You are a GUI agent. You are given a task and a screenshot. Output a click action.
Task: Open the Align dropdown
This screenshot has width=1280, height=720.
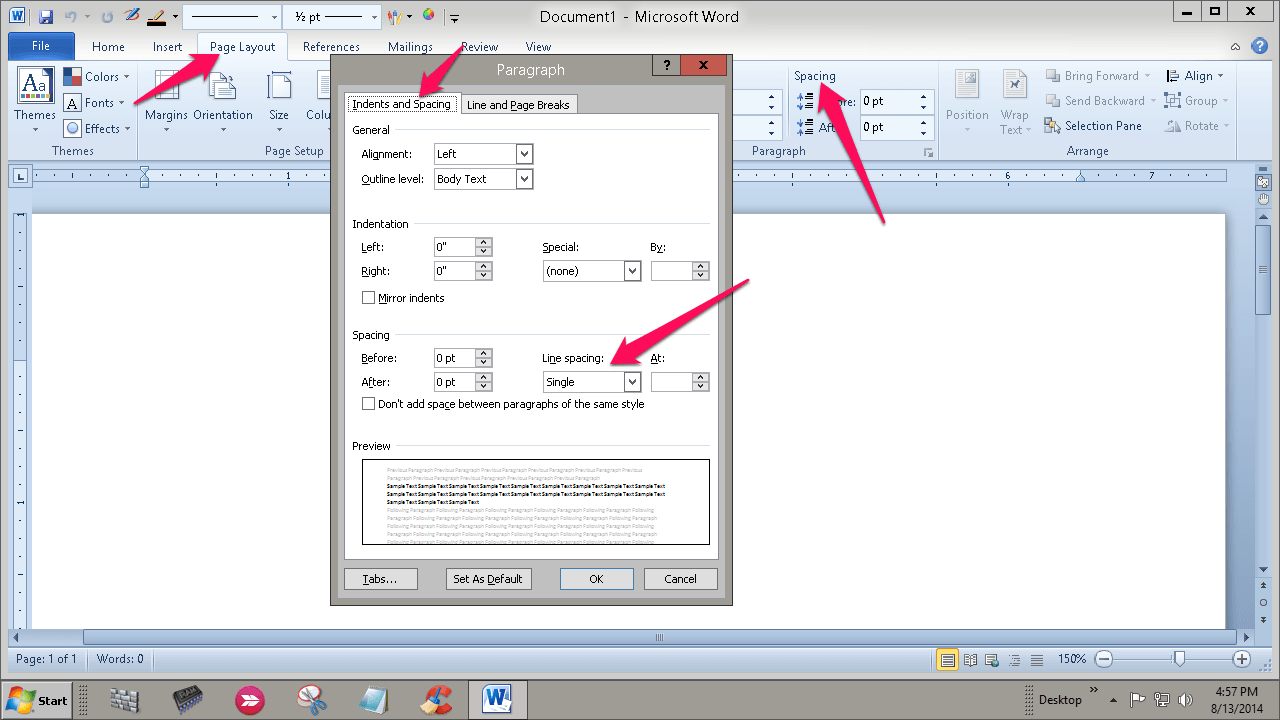(x=1194, y=76)
